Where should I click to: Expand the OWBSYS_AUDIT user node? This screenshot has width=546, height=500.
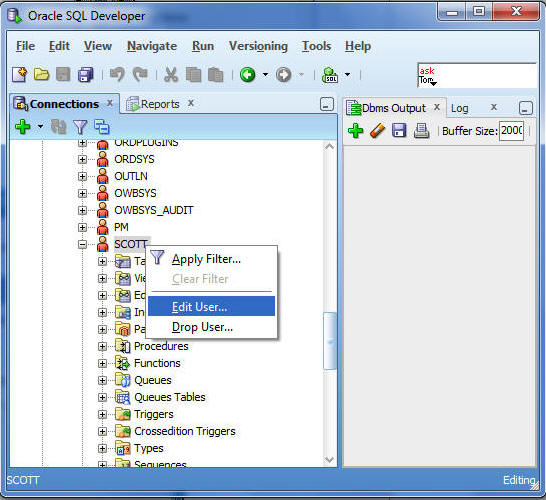click(x=82, y=210)
